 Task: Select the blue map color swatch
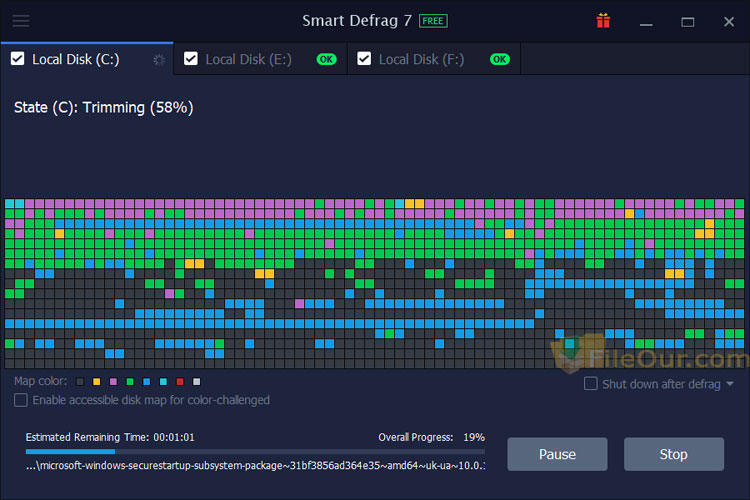pyautogui.click(x=146, y=382)
